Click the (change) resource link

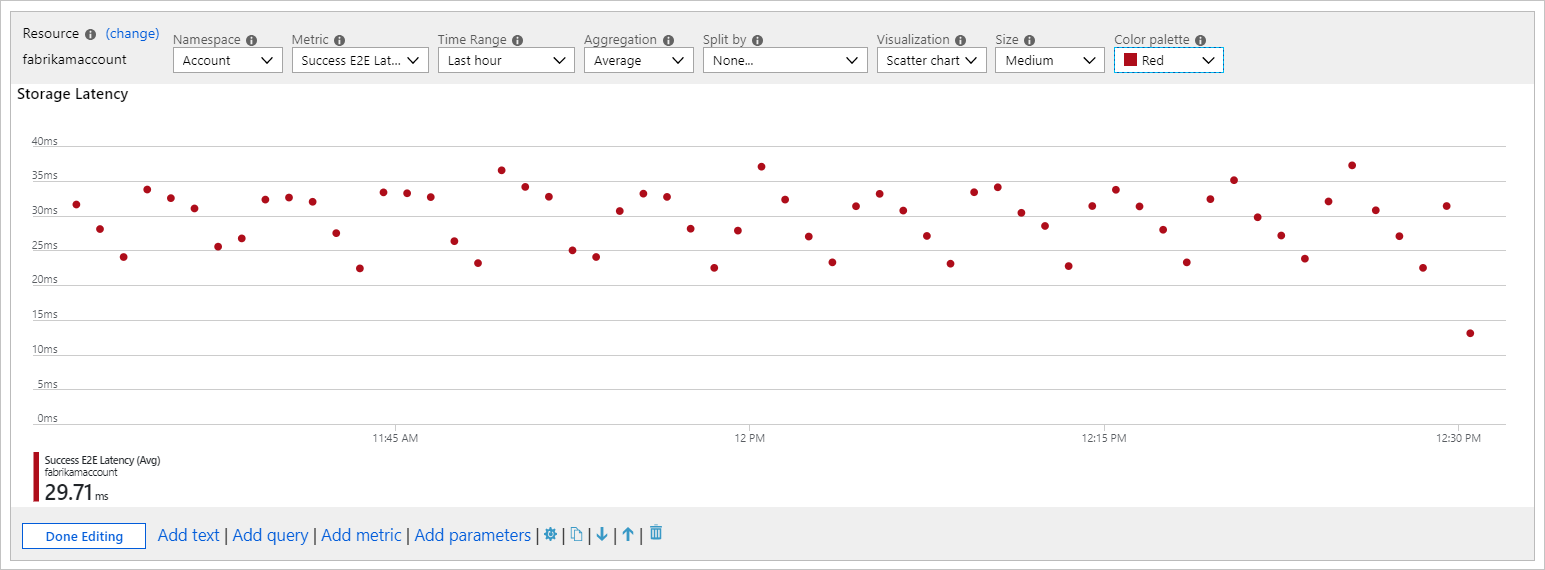pyautogui.click(x=133, y=33)
